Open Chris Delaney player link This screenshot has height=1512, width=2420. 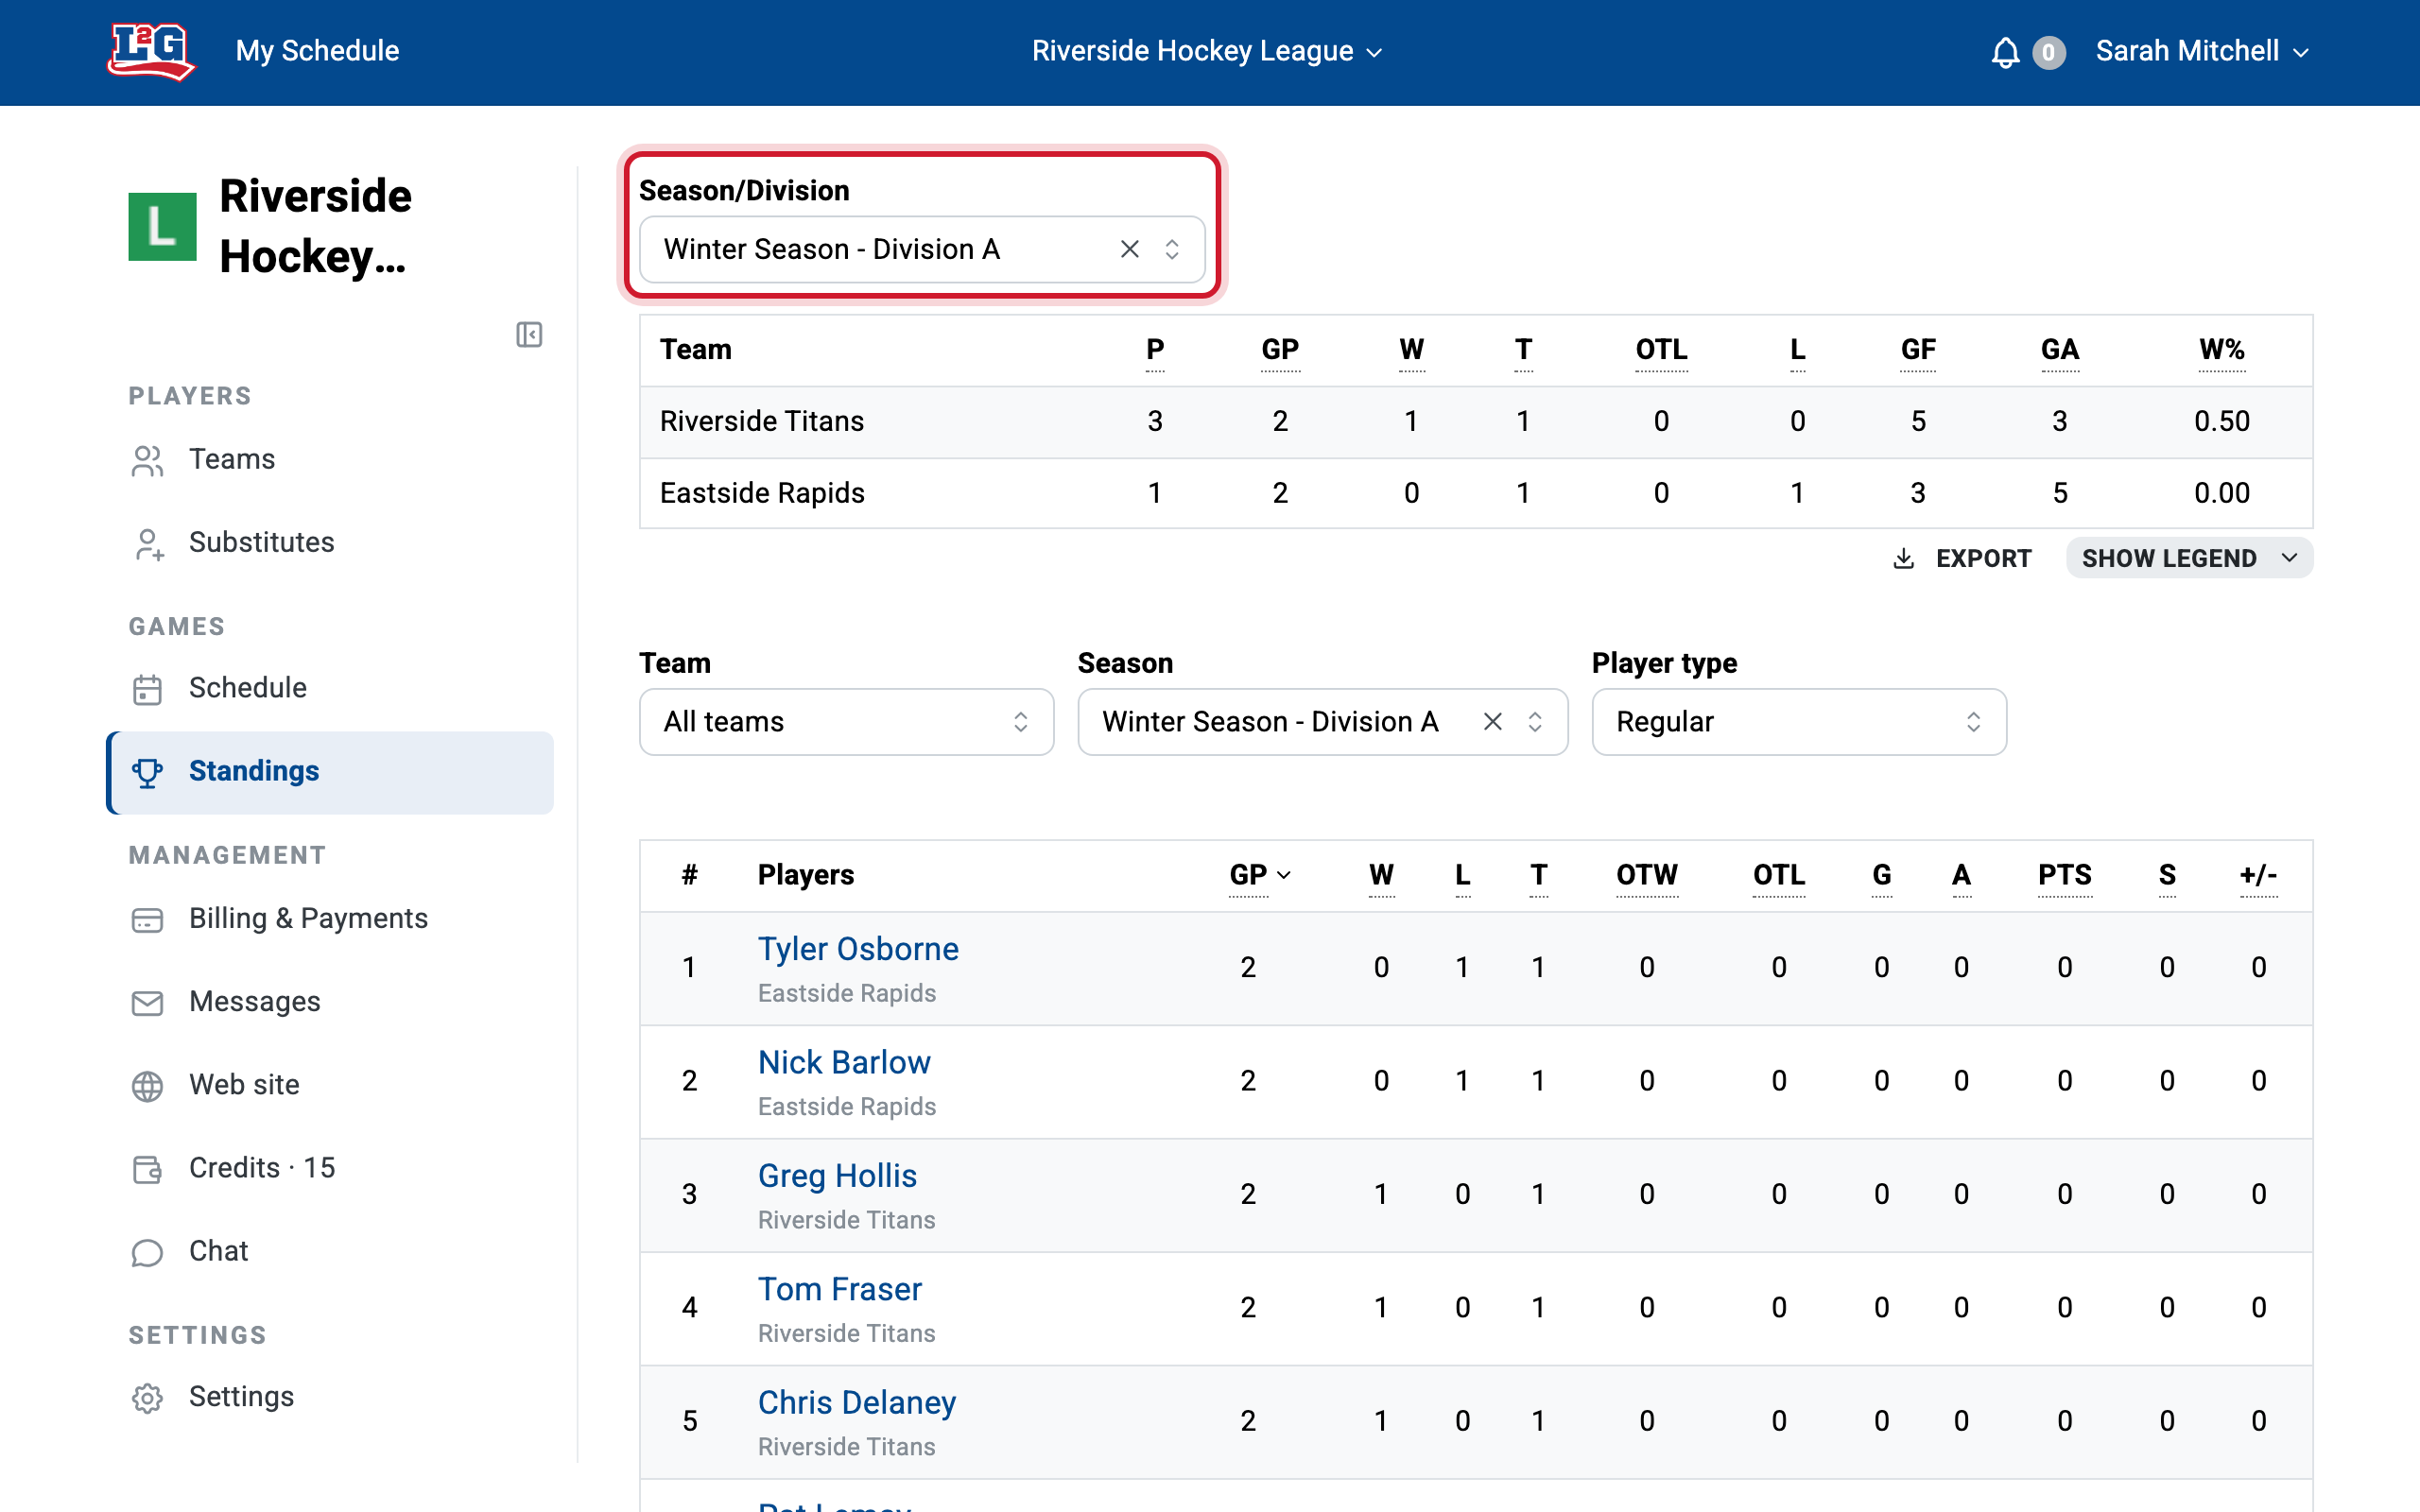point(857,1403)
